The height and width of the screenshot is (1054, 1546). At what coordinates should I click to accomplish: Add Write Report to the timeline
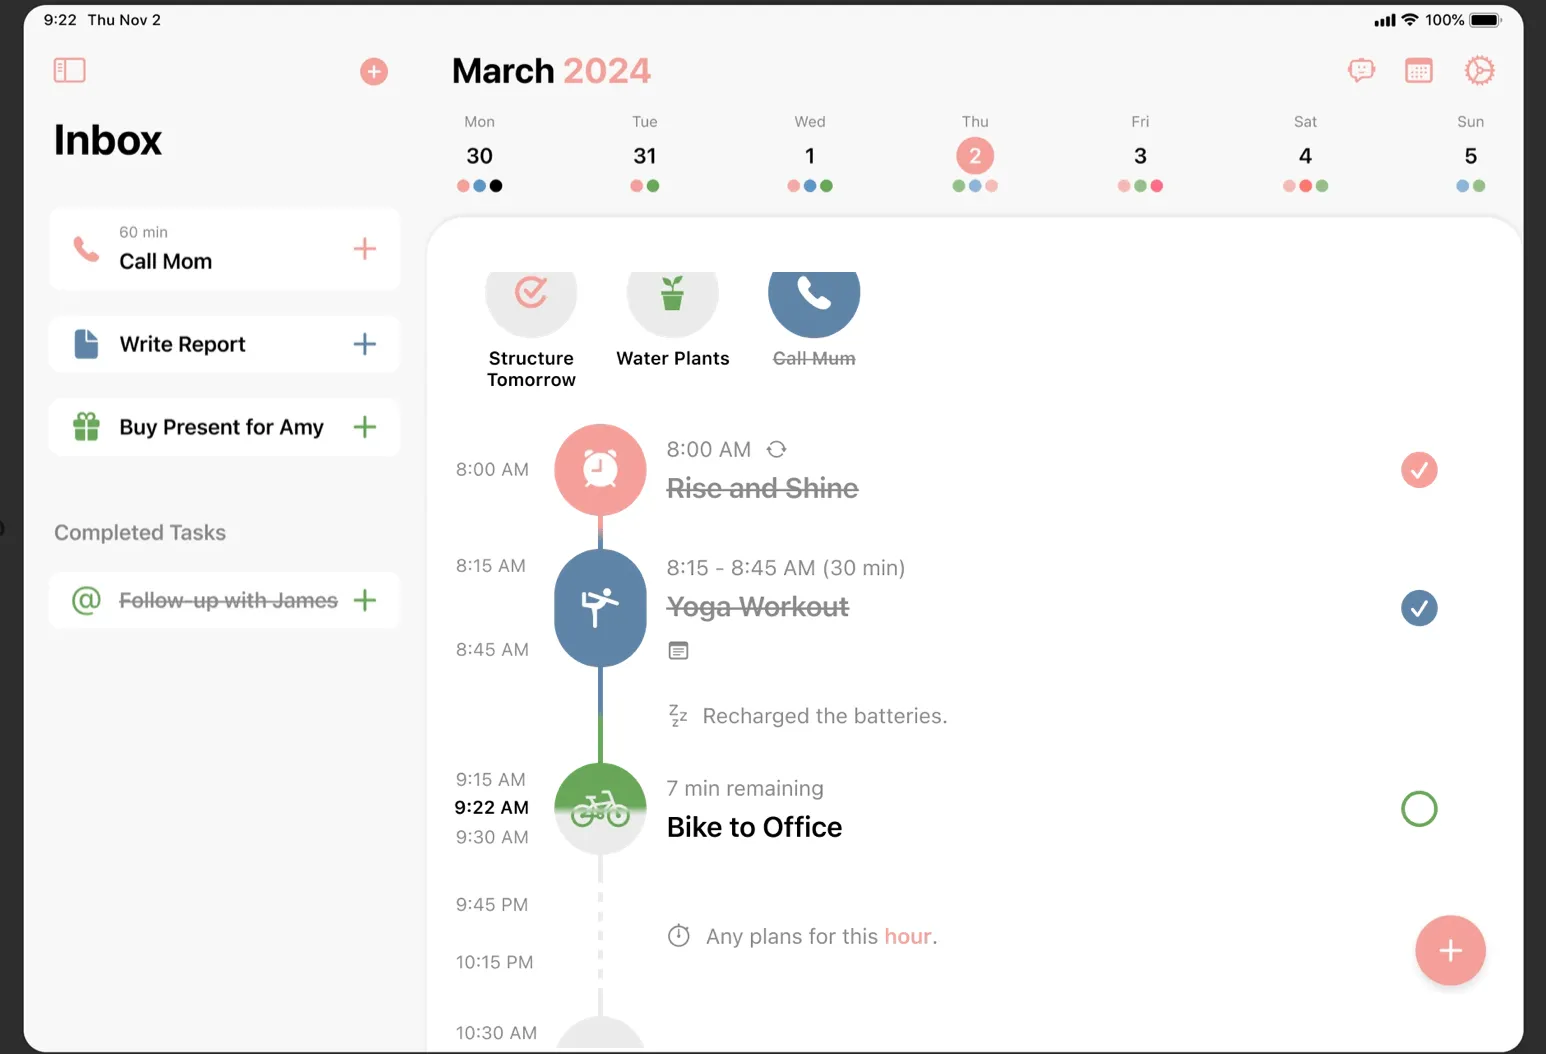pyautogui.click(x=365, y=344)
